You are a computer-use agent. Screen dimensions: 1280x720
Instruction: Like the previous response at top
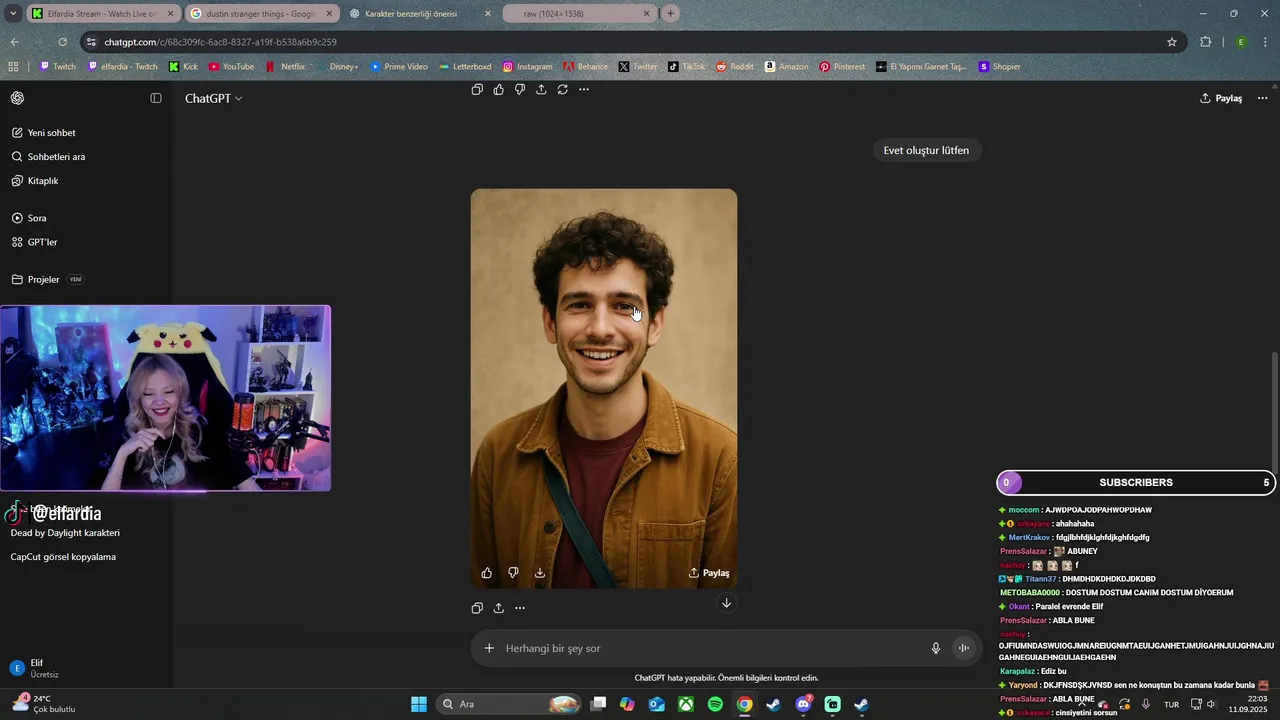pyautogui.click(x=499, y=89)
